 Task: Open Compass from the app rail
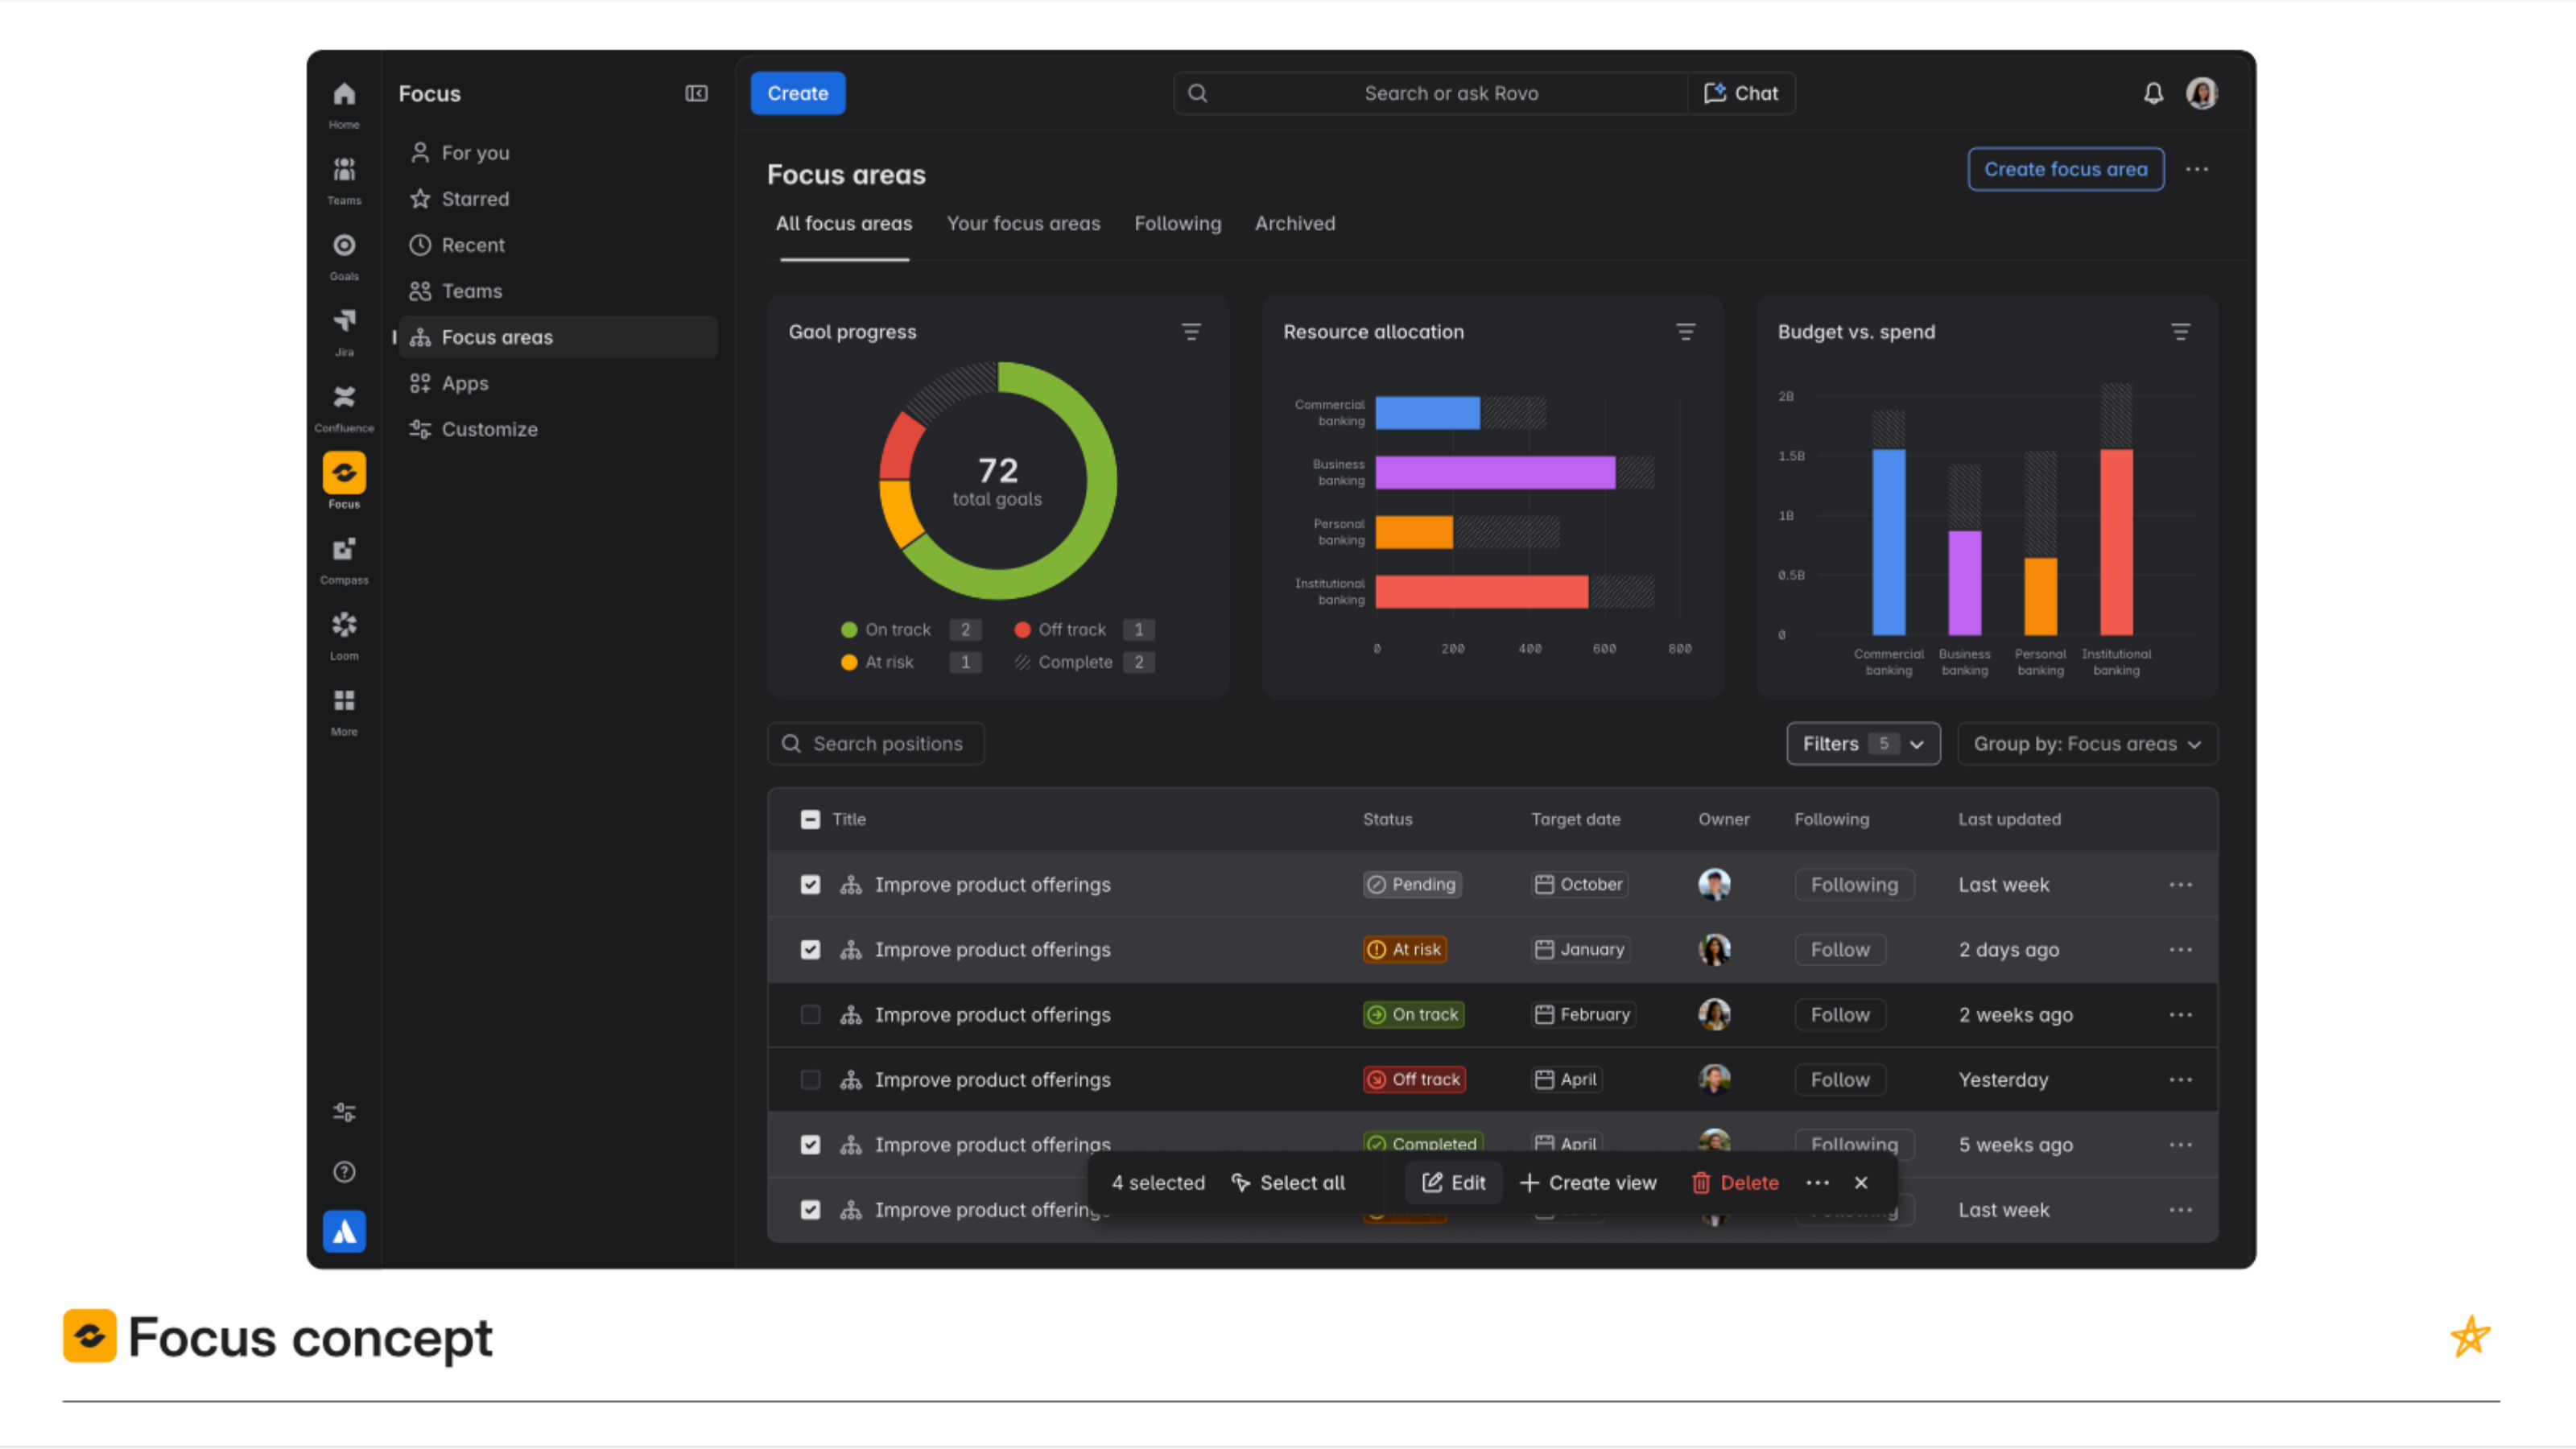[x=344, y=560]
